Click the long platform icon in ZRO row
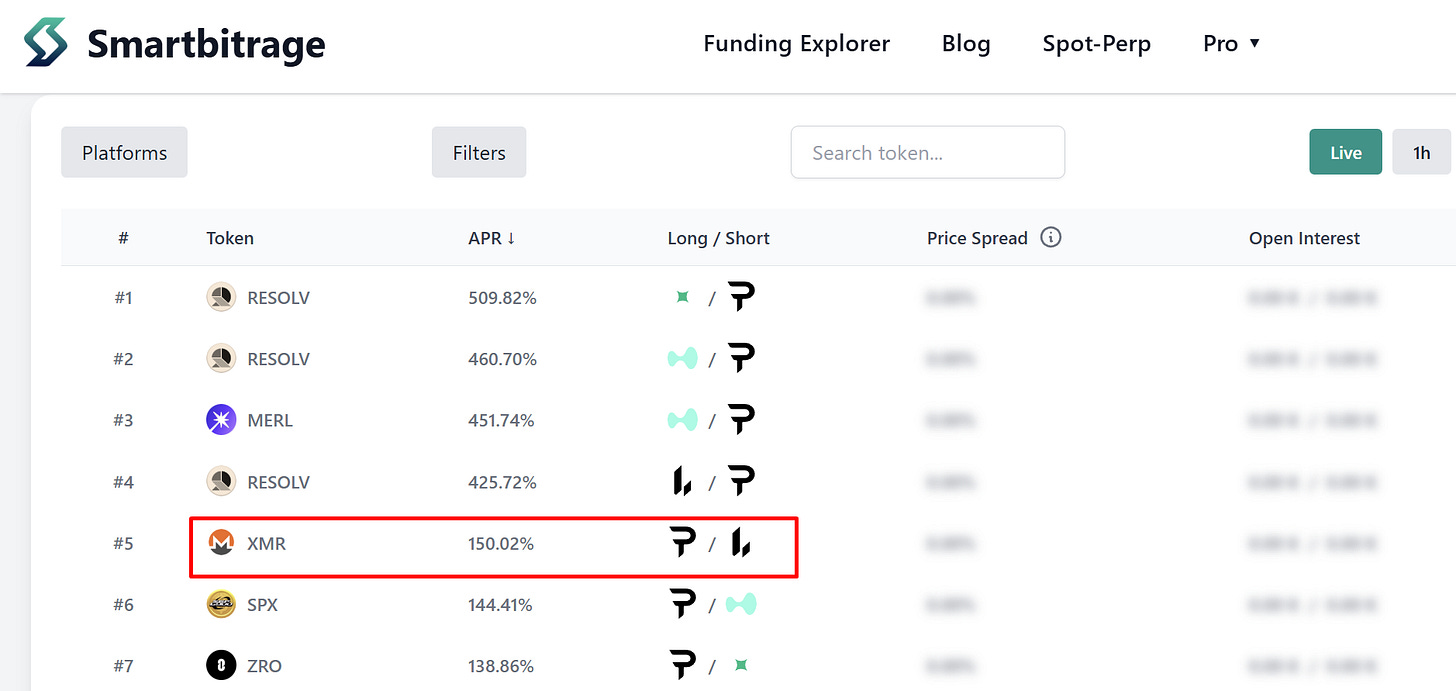 pos(682,666)
